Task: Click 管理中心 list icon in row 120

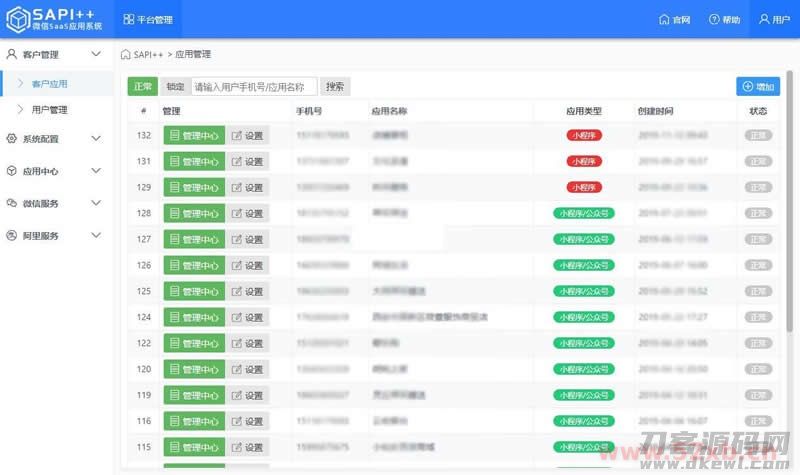Action: pos(174,369)
